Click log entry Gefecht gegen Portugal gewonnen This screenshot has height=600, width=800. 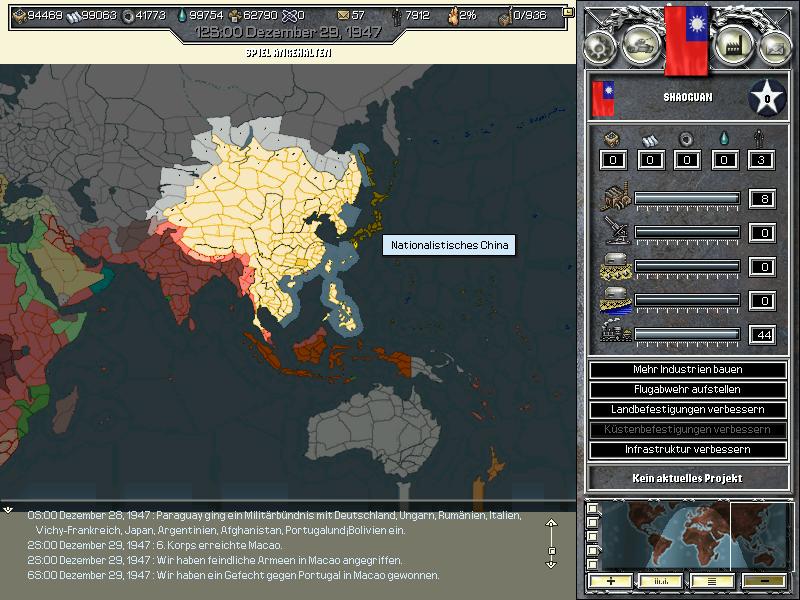[233, 575]
